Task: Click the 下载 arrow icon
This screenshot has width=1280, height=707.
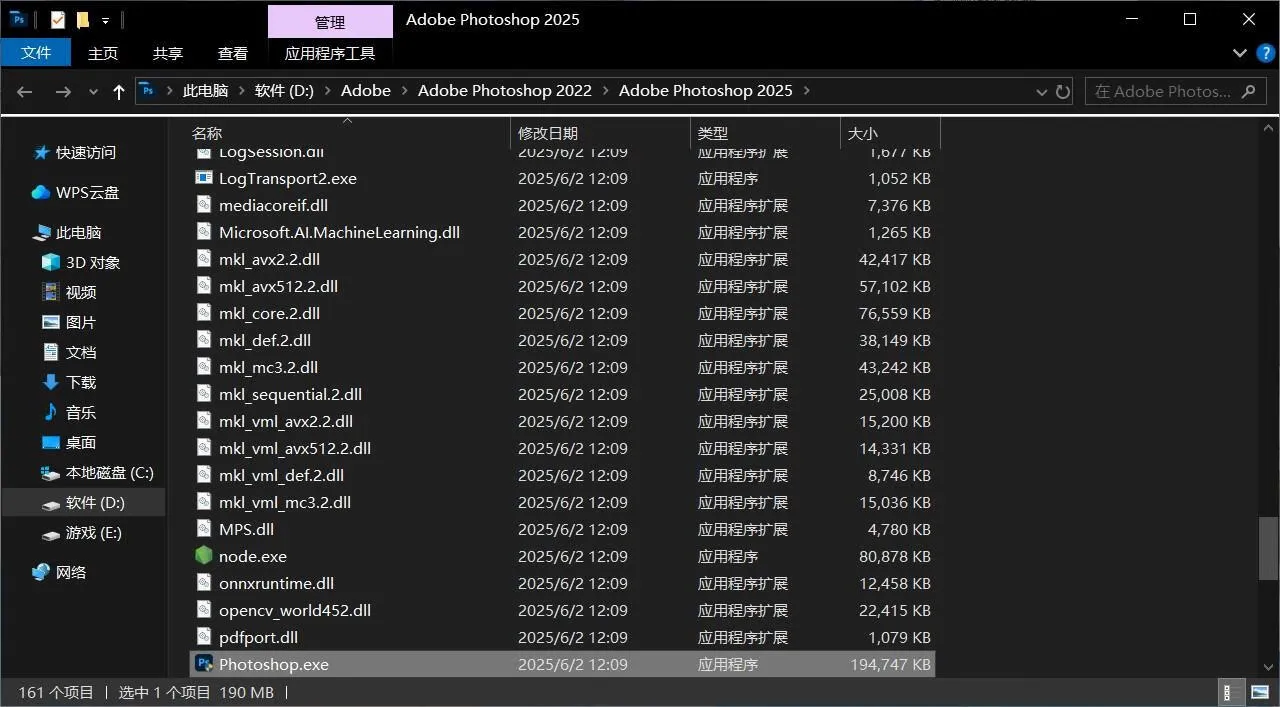Action: click(51, 382)
